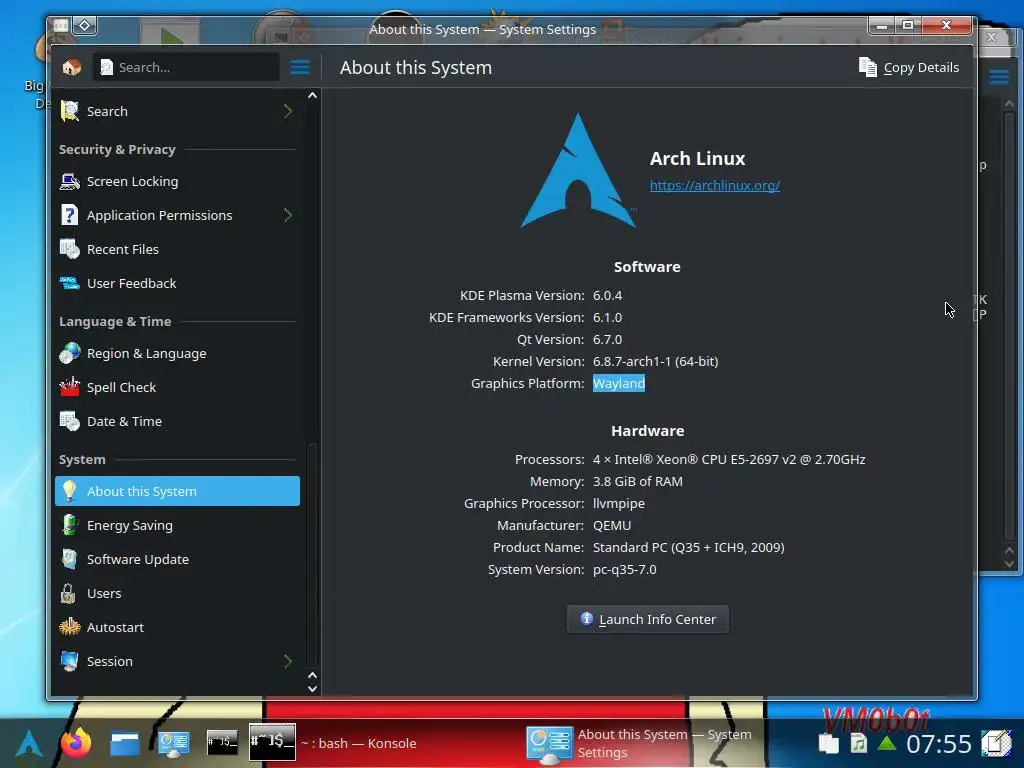Image resolution: width=1024 pixels, height=768 pixels.
Task: Click the notes icon at taskbar end
Action: [x=995, y=743]
